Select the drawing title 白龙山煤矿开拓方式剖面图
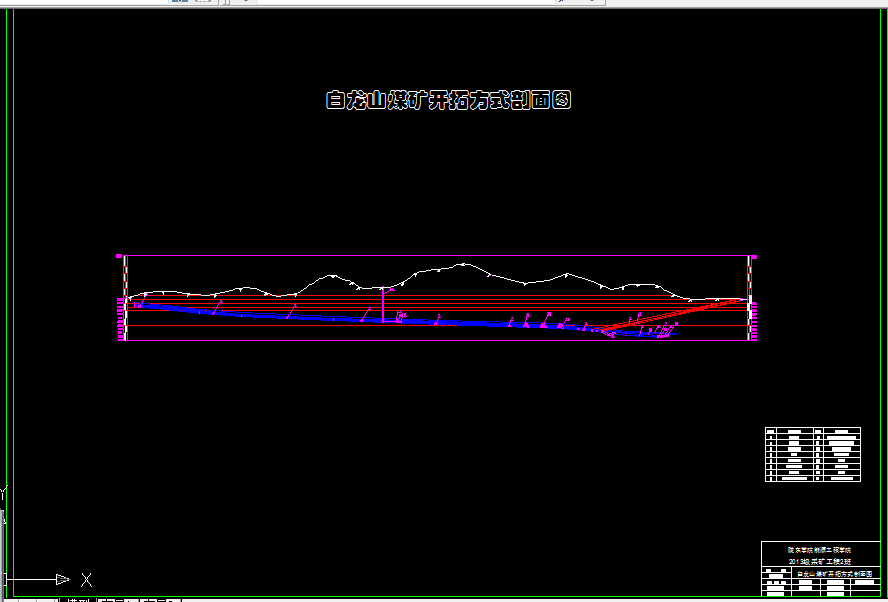This screenshot has width=888, height=602. click(x=448, y=100)
